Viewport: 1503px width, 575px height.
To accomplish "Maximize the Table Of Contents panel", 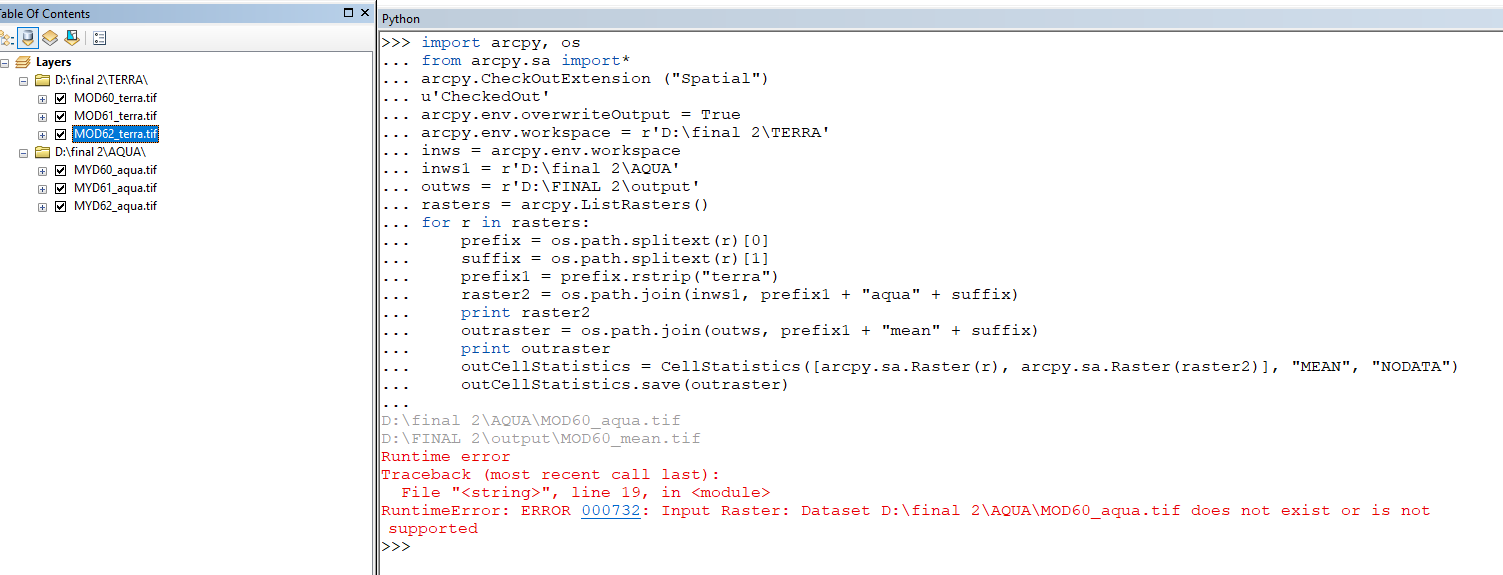I will pos(348,13).
